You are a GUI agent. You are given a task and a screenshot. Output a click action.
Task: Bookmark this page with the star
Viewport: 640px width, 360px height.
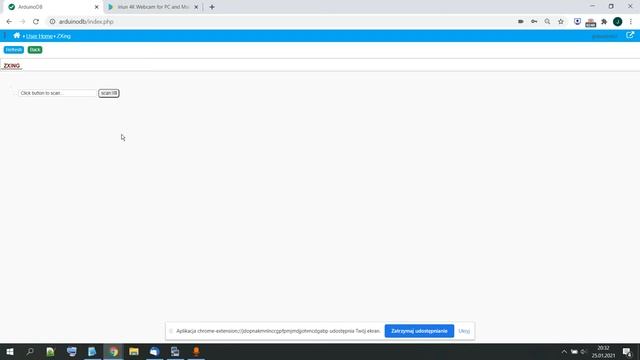[561, 22]
